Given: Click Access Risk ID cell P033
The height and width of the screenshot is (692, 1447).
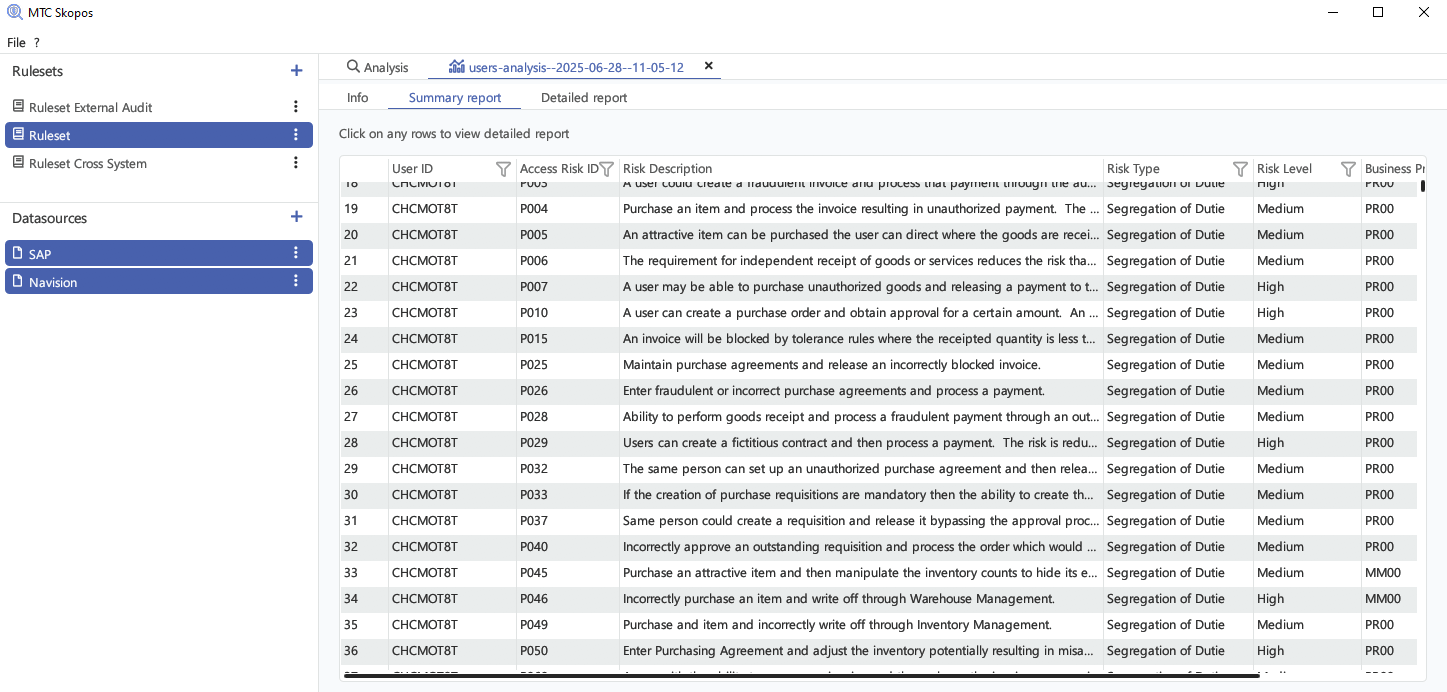Looking at the screenshot, I should click(568, 495).
